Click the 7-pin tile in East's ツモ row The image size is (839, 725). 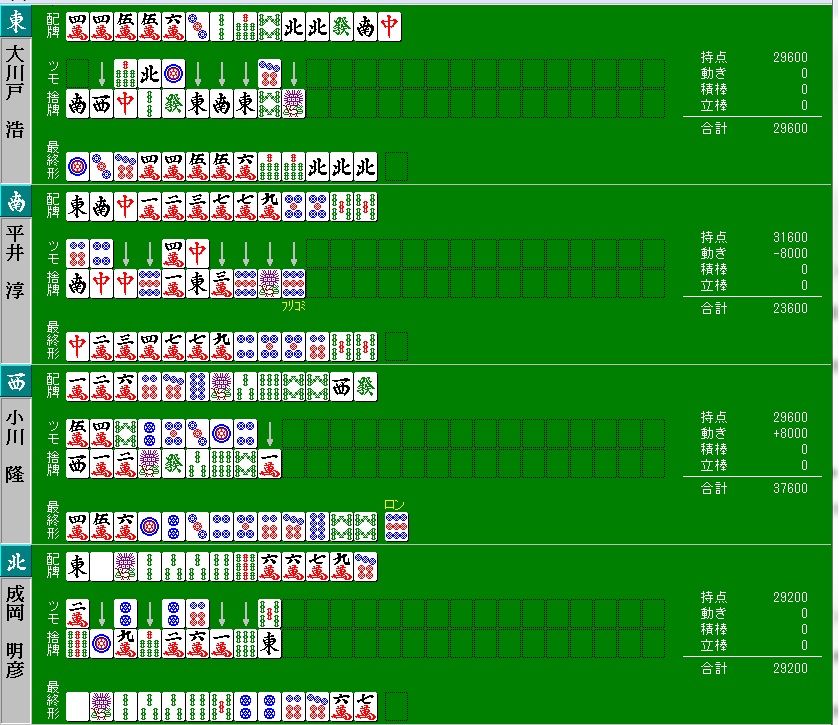coord(270,74)
